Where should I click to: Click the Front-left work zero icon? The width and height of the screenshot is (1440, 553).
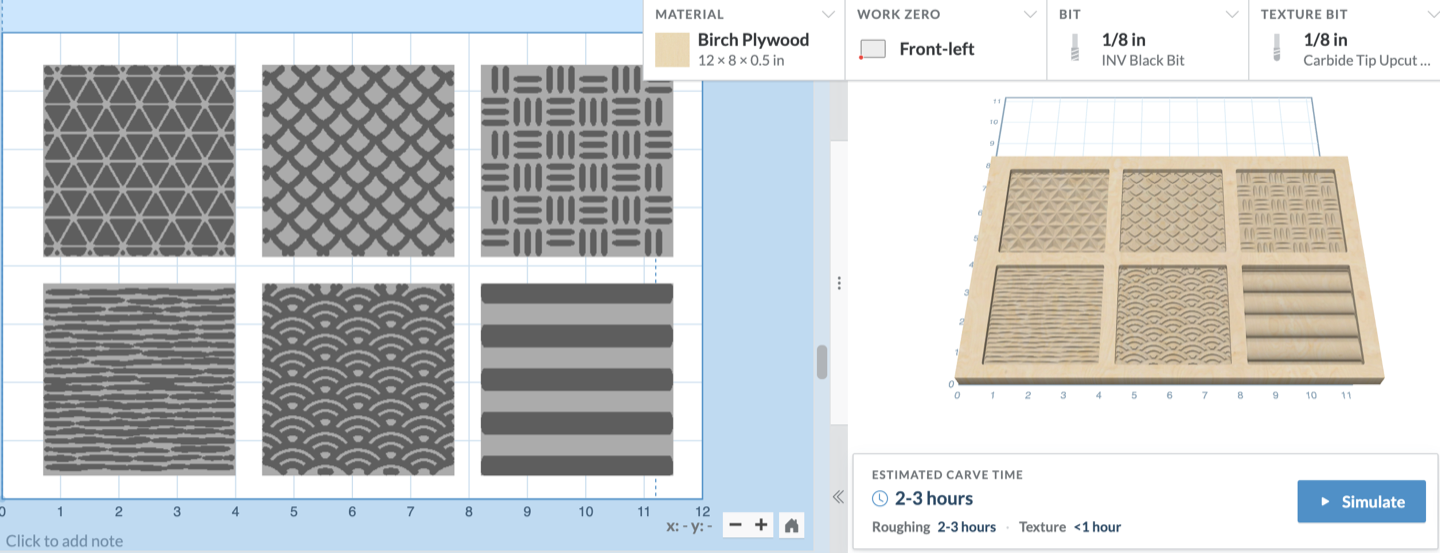point(873,49)
